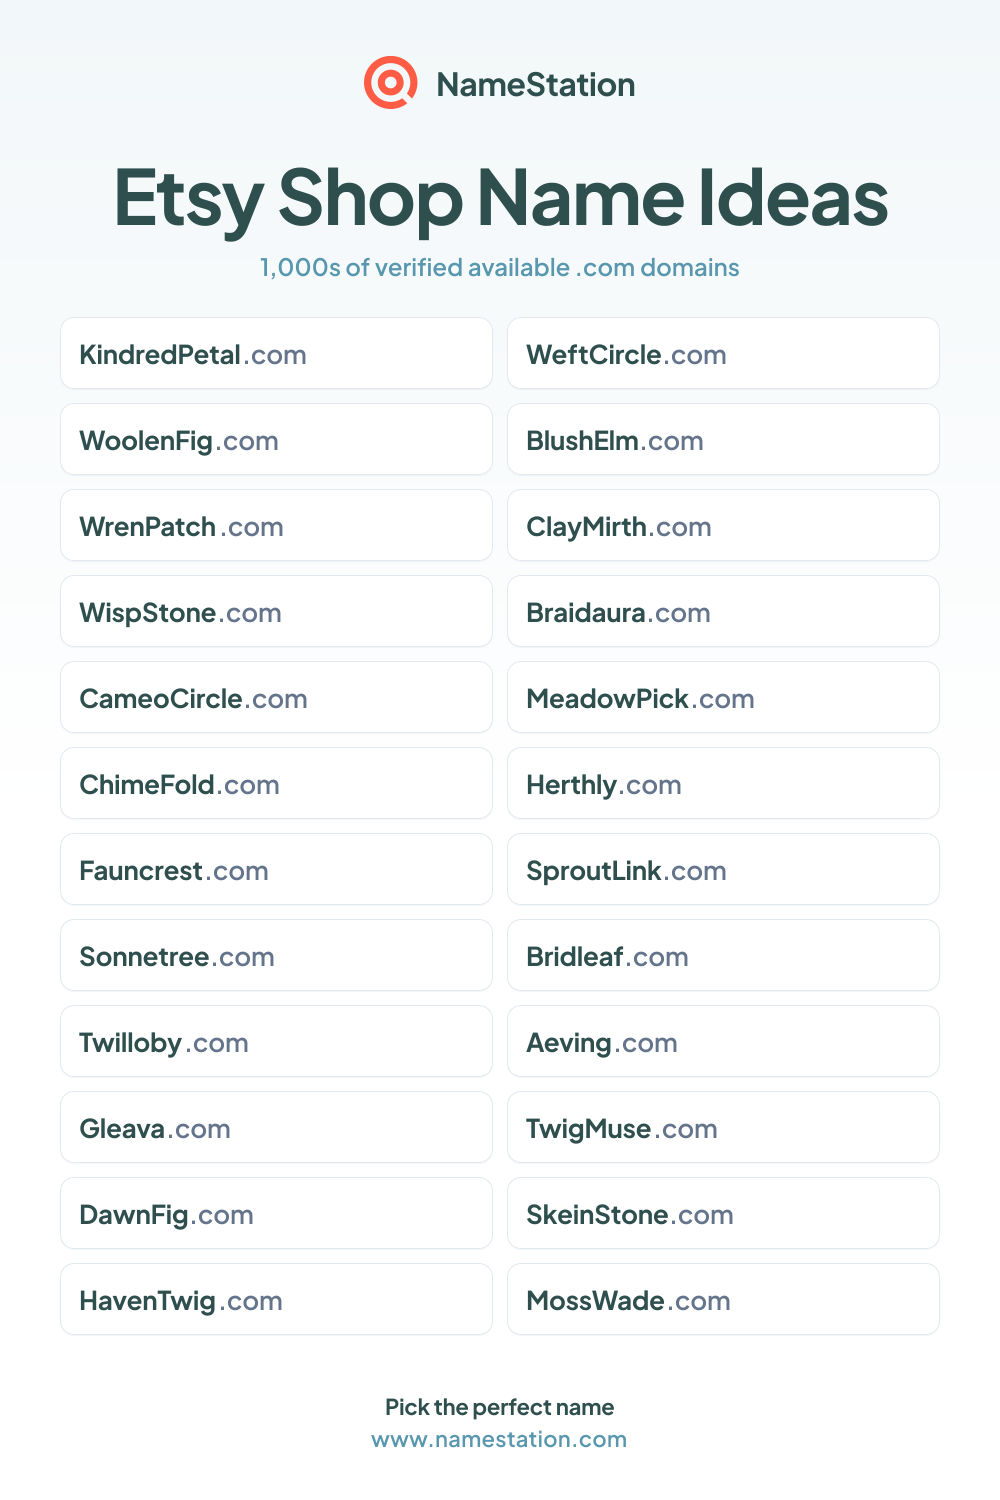Click the NameStation logo icon
Viewport: 1000px width, 1500px height.
(390, 83)
